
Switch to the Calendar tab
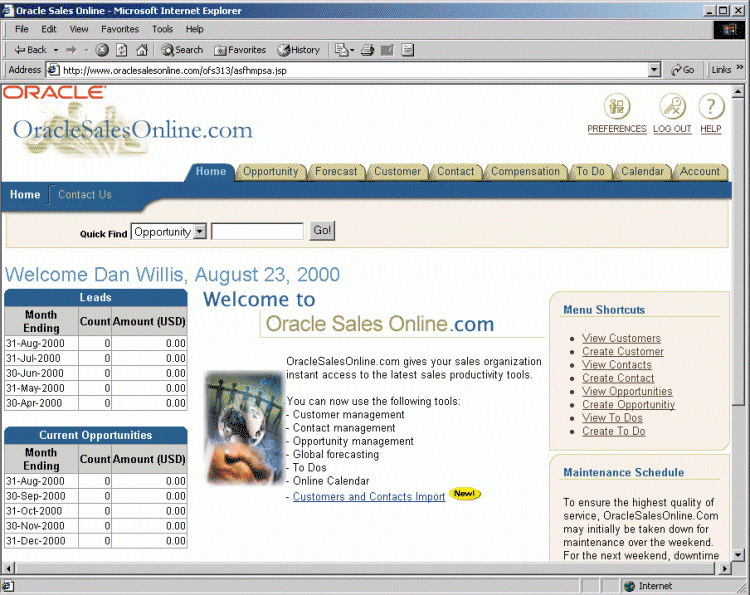click(x=642, y=171)
